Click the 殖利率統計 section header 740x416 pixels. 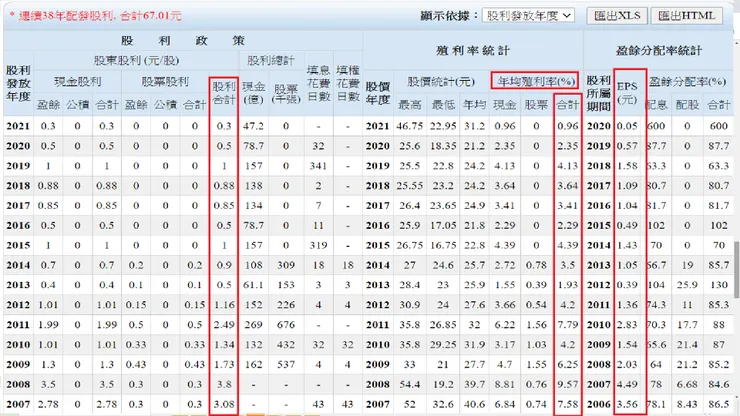[x=472, y=51]
